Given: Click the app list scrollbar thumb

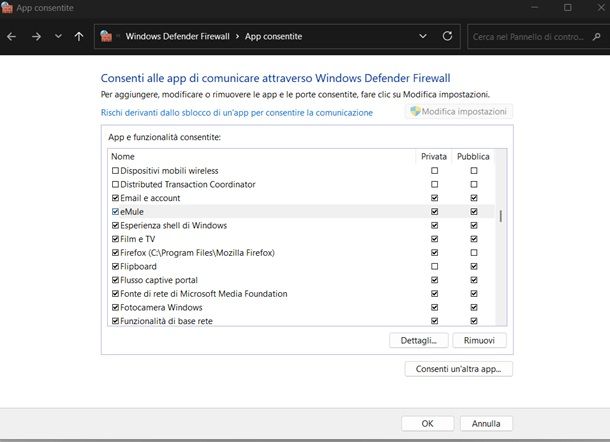Looking at the screenshot, I should click(x=501, y=216).
